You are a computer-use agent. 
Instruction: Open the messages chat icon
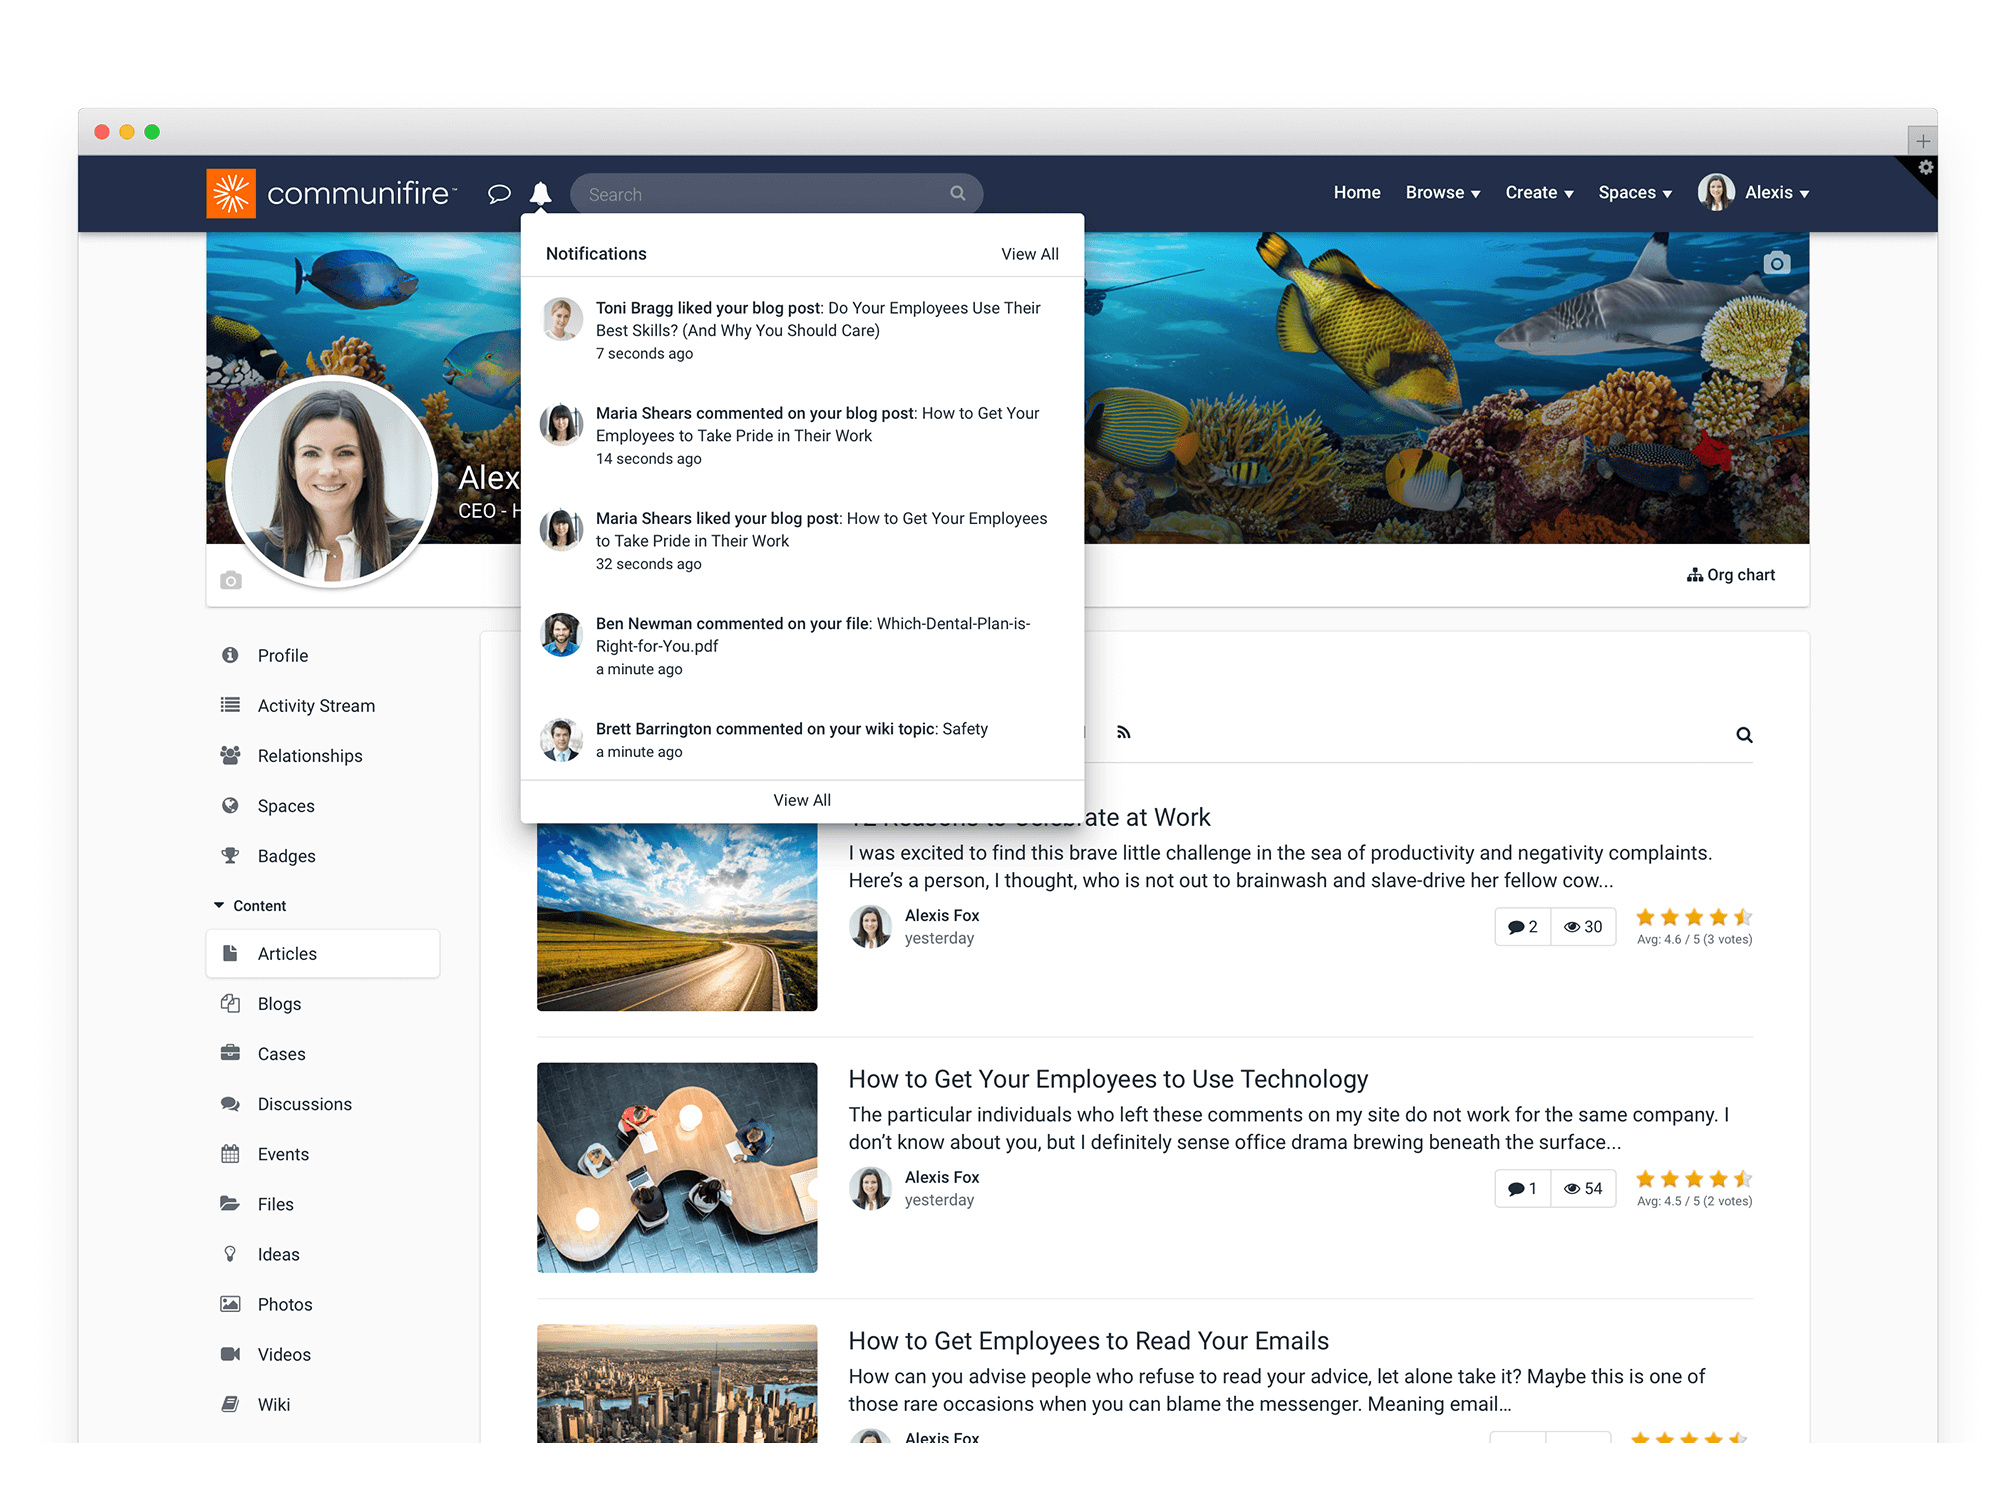(498, 193)
